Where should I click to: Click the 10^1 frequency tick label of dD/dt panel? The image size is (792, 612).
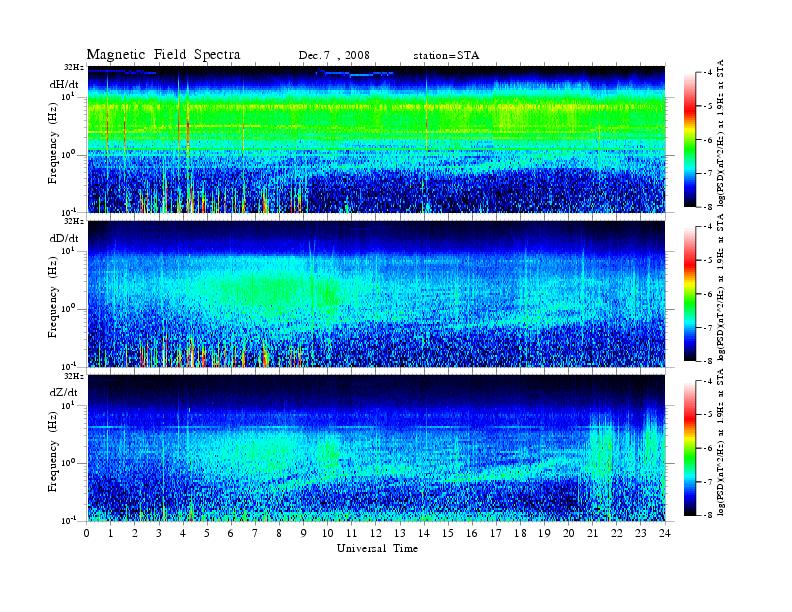(69, 250)
